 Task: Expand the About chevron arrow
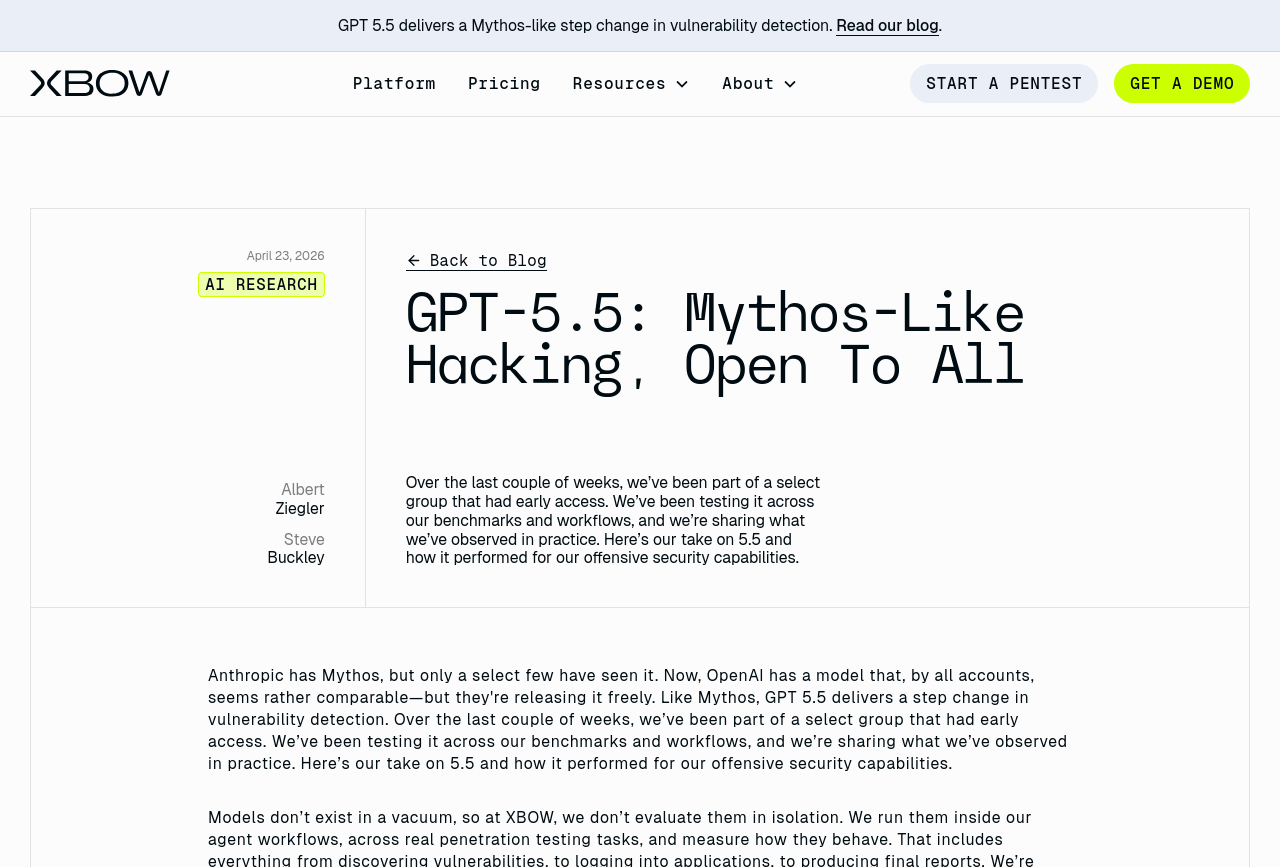790,84
